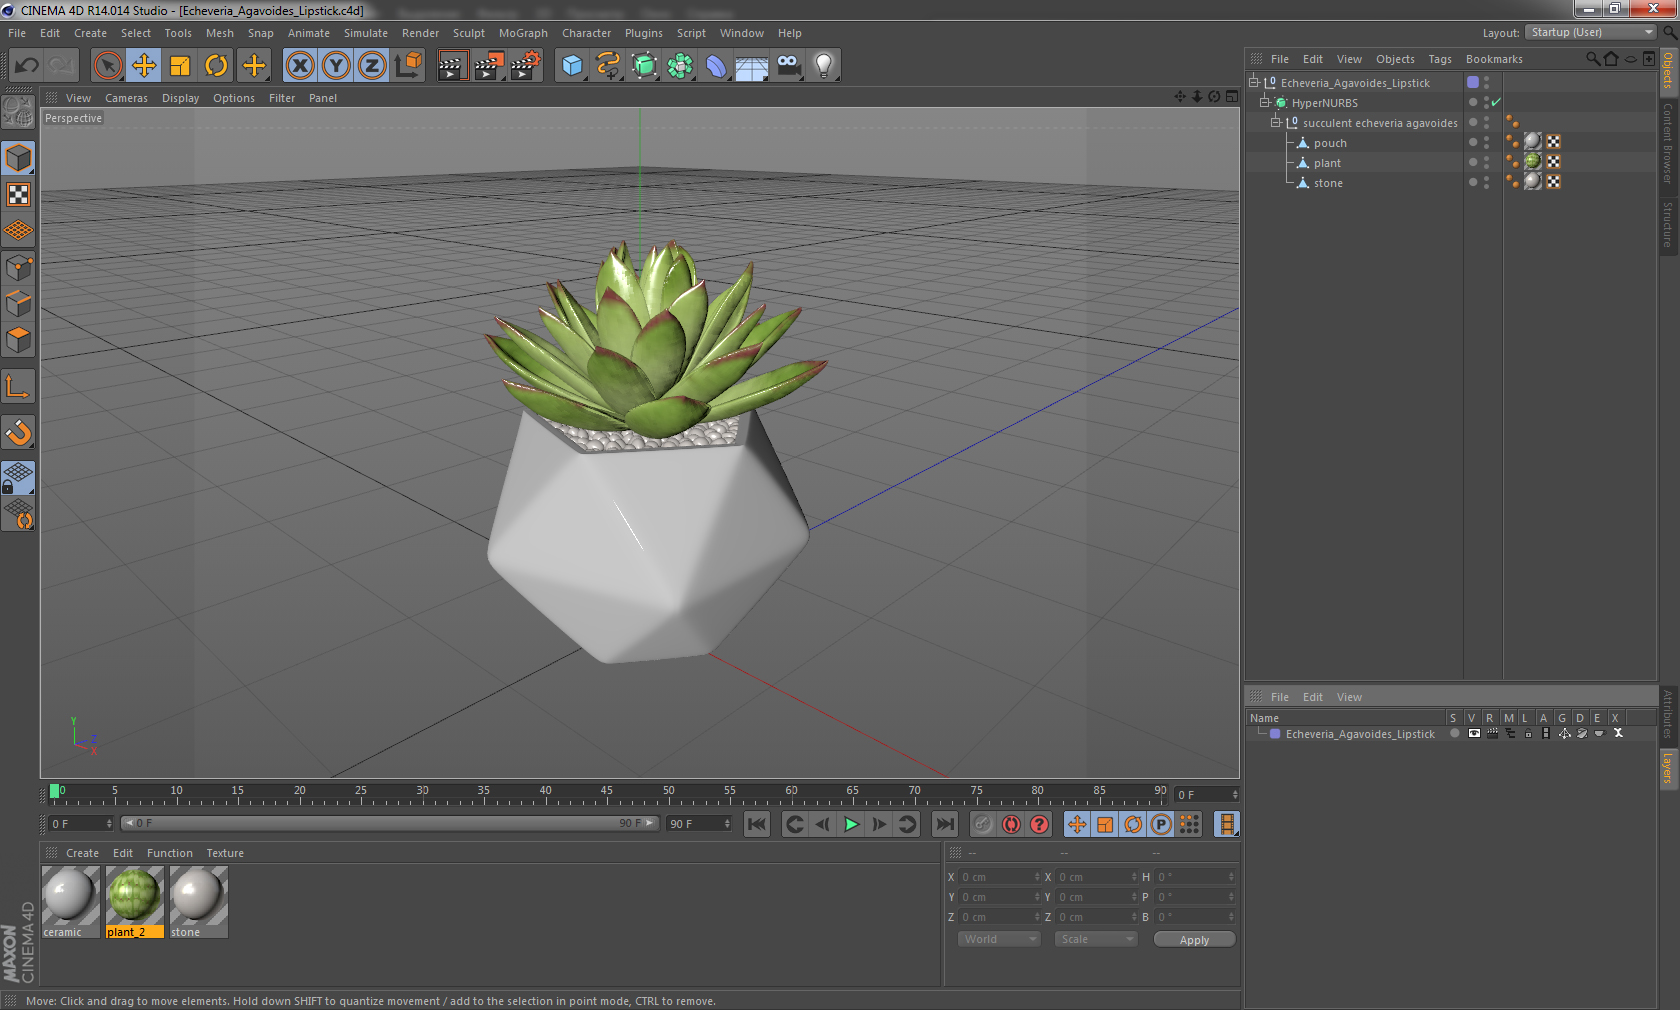Toggle autokeying
The height and width of the screenshot is (1010, 1680).
(1011, 824)
